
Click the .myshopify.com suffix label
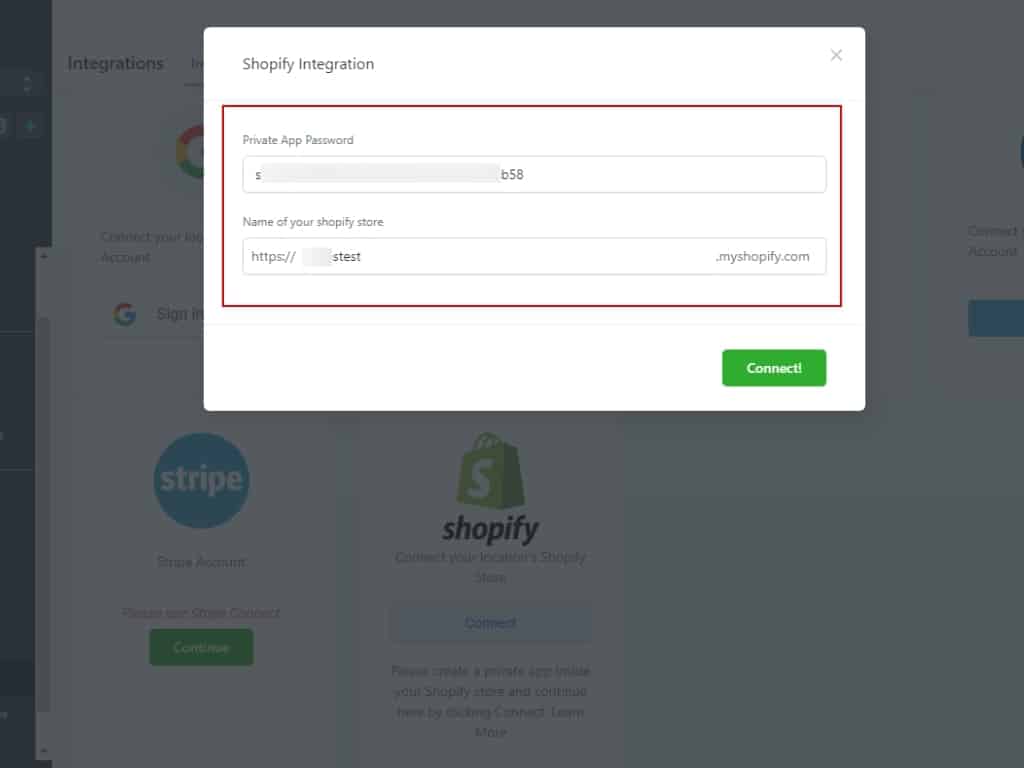point(762,256)
